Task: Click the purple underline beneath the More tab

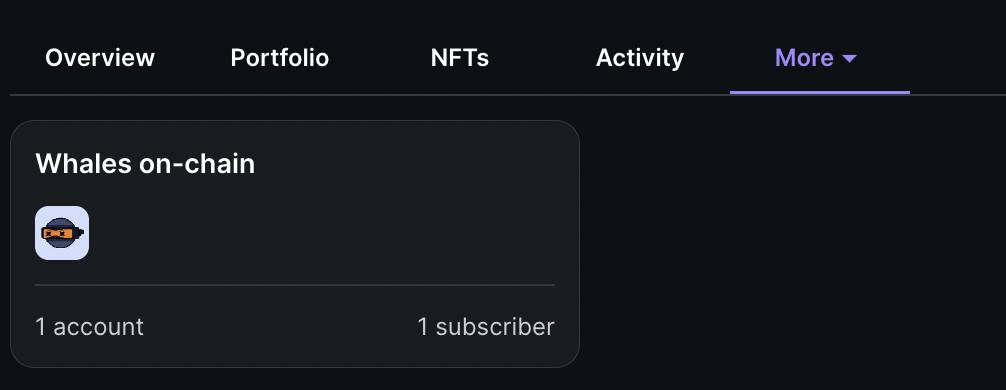Action: click(x=819, y=92)
